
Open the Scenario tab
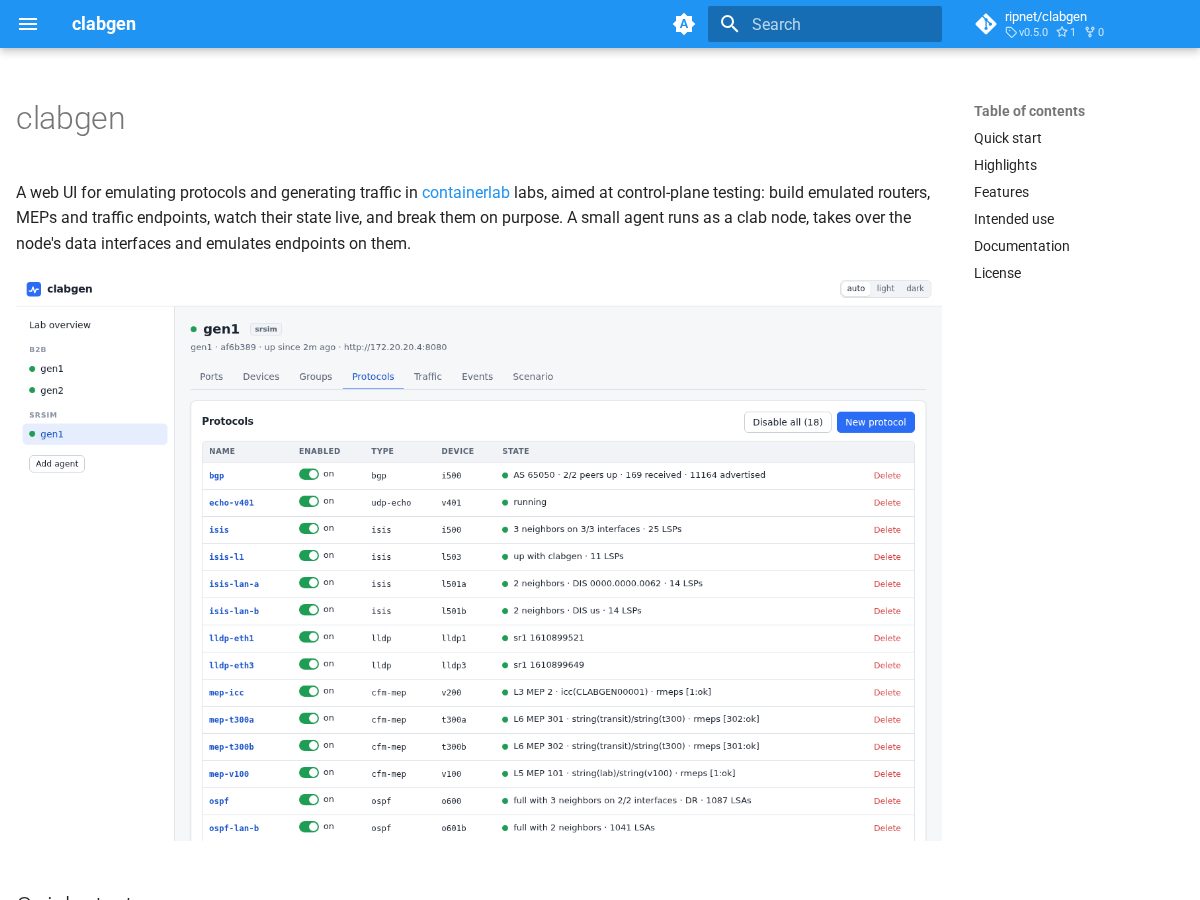click(x=533, y=377)
